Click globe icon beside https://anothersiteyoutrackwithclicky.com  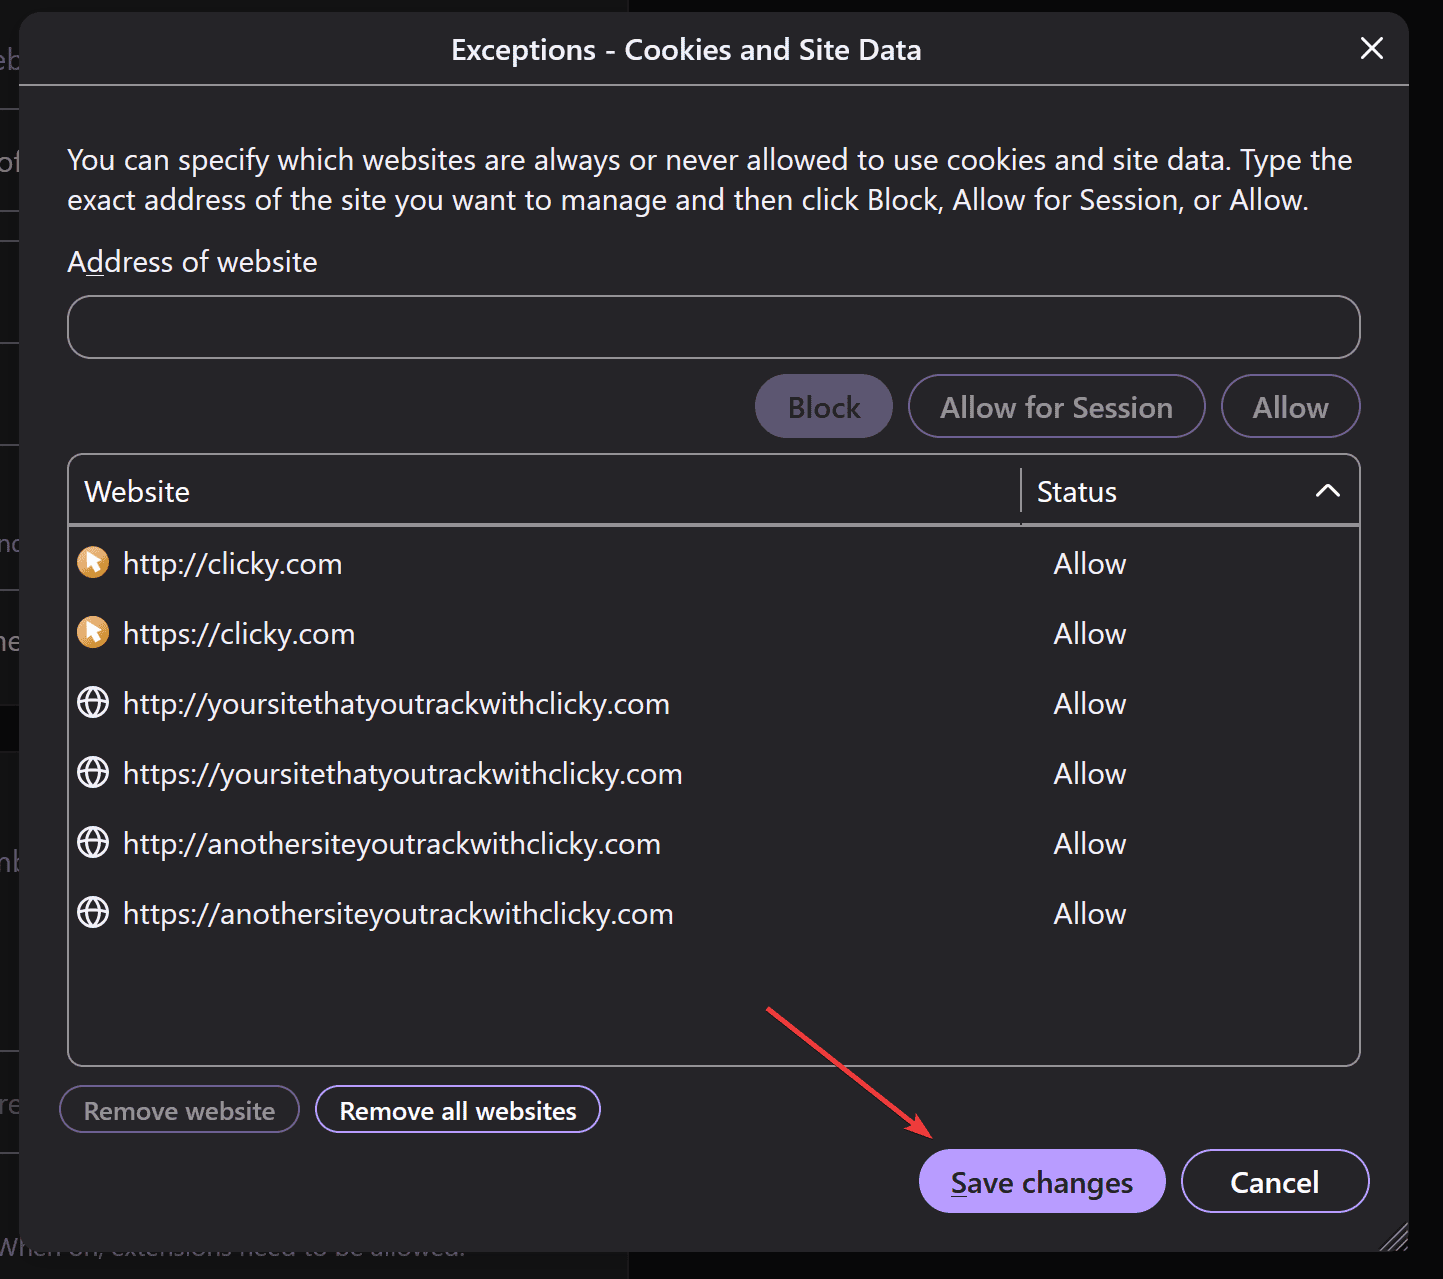[x=93, y=912]
